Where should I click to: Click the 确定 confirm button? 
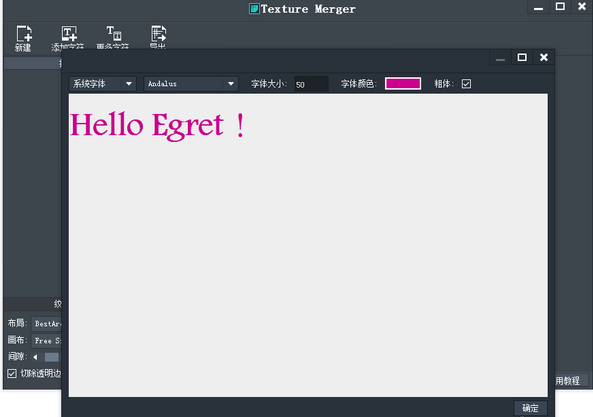(x=530, y=408)
